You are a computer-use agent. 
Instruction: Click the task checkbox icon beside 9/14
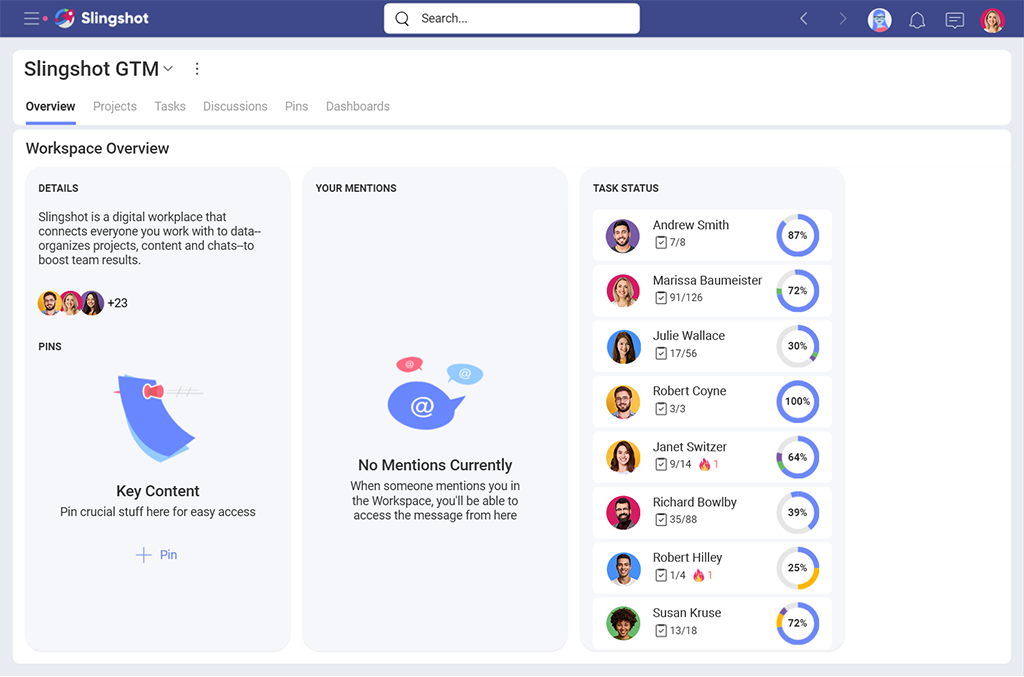tap(661, 464)
